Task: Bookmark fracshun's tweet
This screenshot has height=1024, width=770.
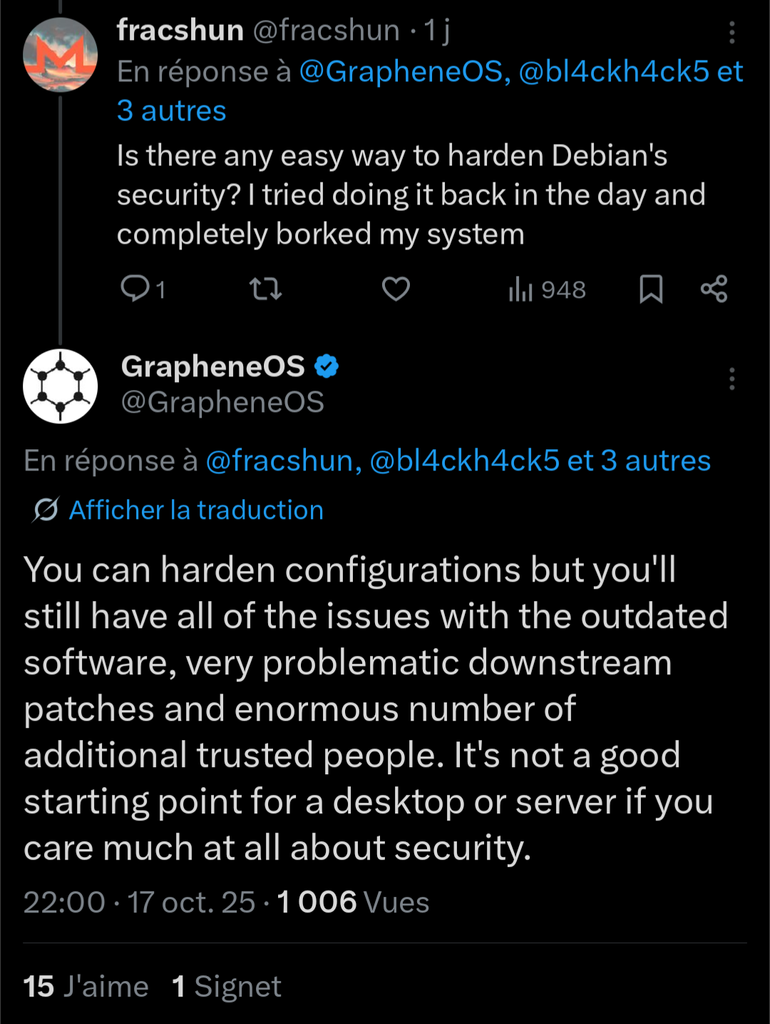Action: pos(651,289)
